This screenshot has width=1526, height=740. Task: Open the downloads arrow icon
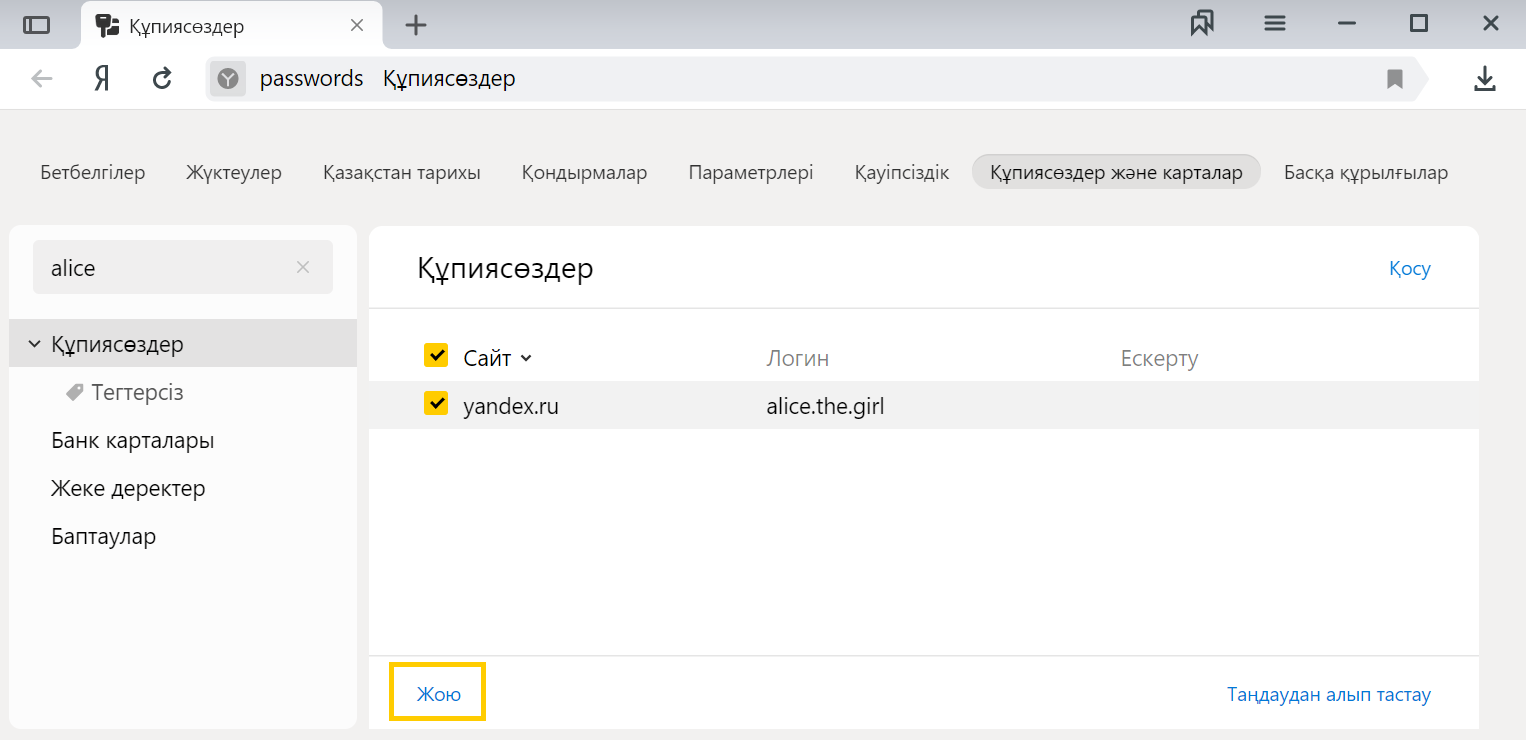coord(1485,78)
